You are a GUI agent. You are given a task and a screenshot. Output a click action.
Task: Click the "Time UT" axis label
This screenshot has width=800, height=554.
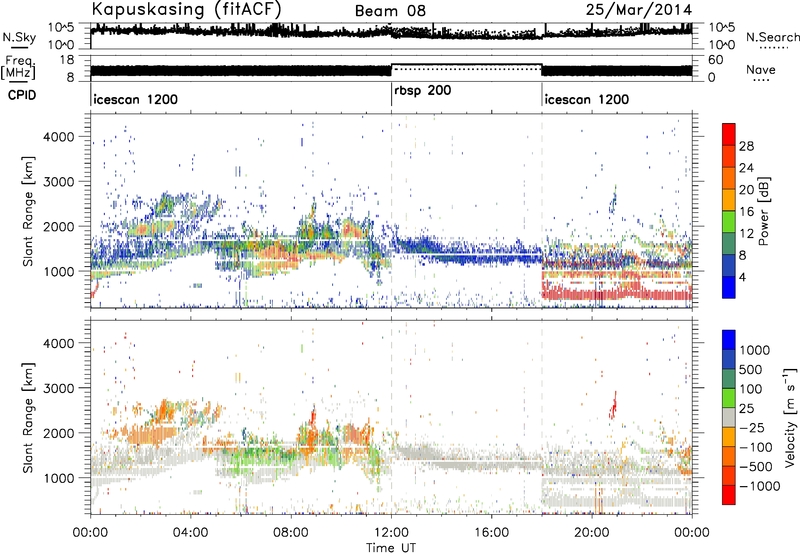pos(391,548)
